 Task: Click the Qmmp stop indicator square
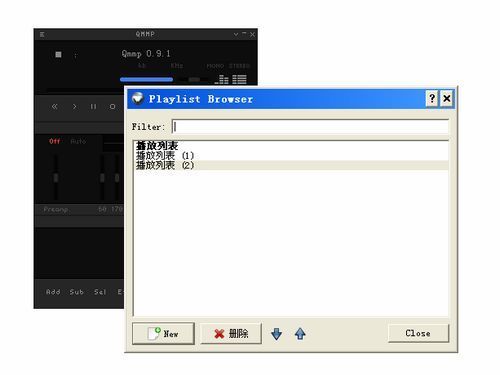click(58, 54)
